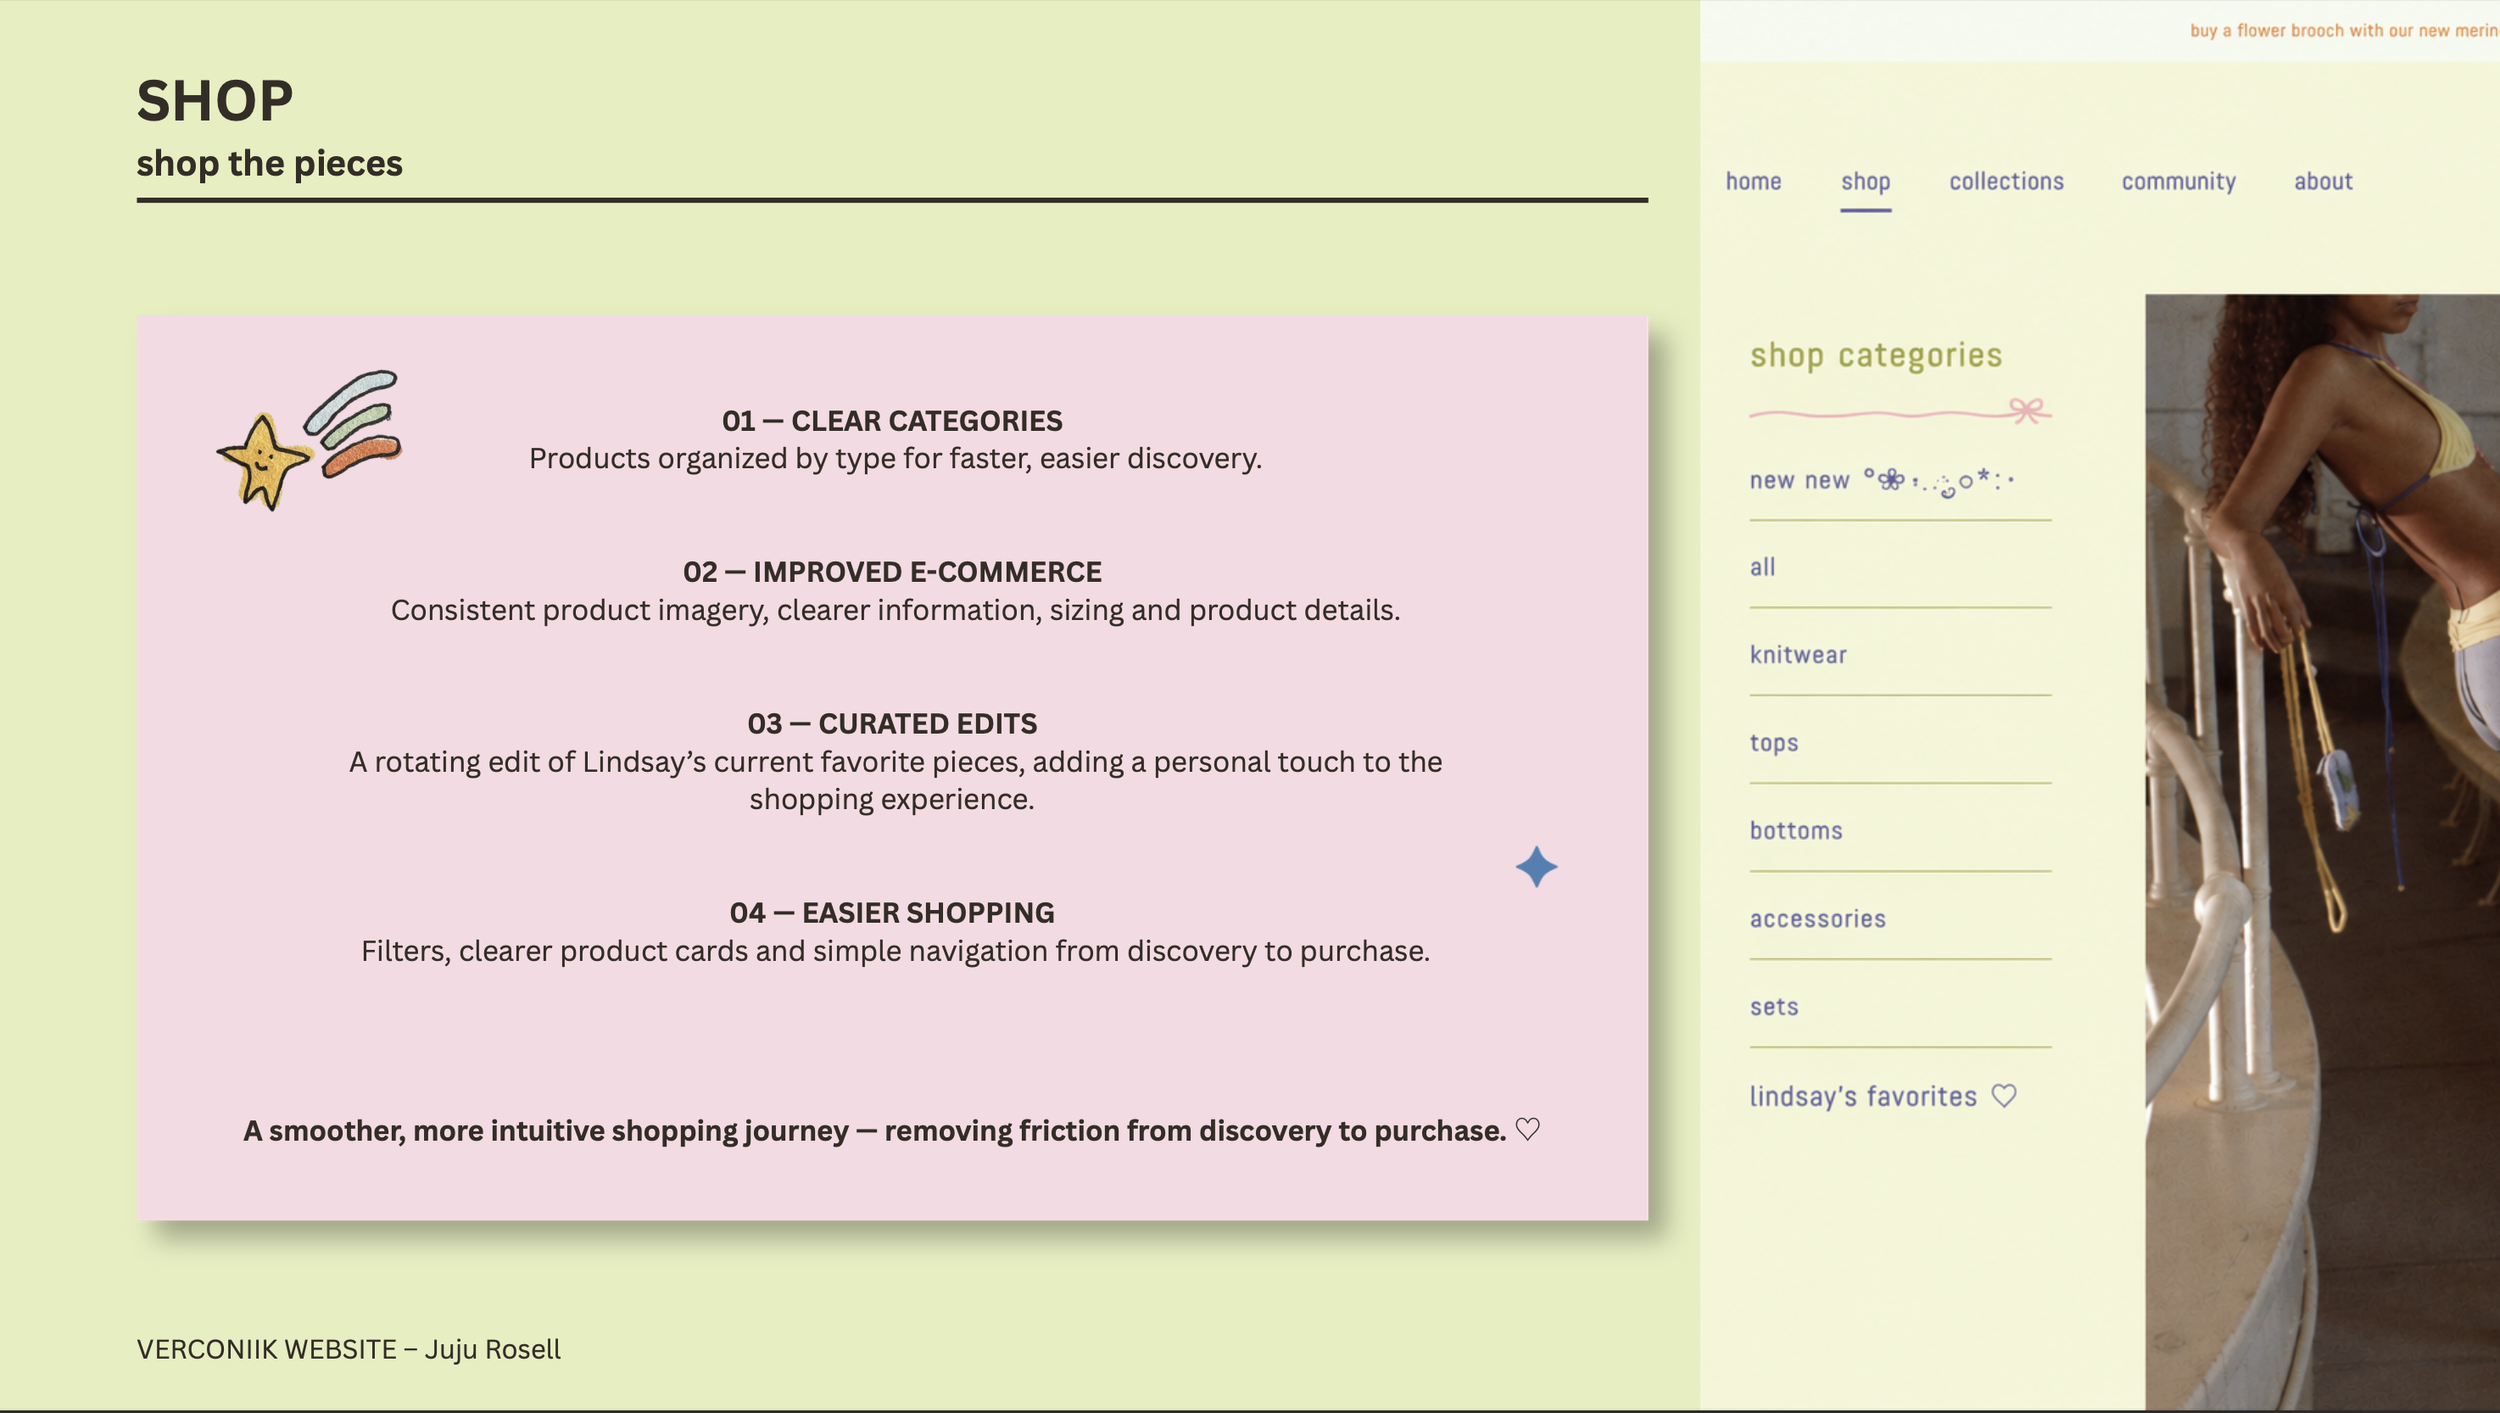The width and height of the screenshot is (2500, 1413).
Task: Click the 'shop the pieces' subtitle
Action: click(269, 163)
